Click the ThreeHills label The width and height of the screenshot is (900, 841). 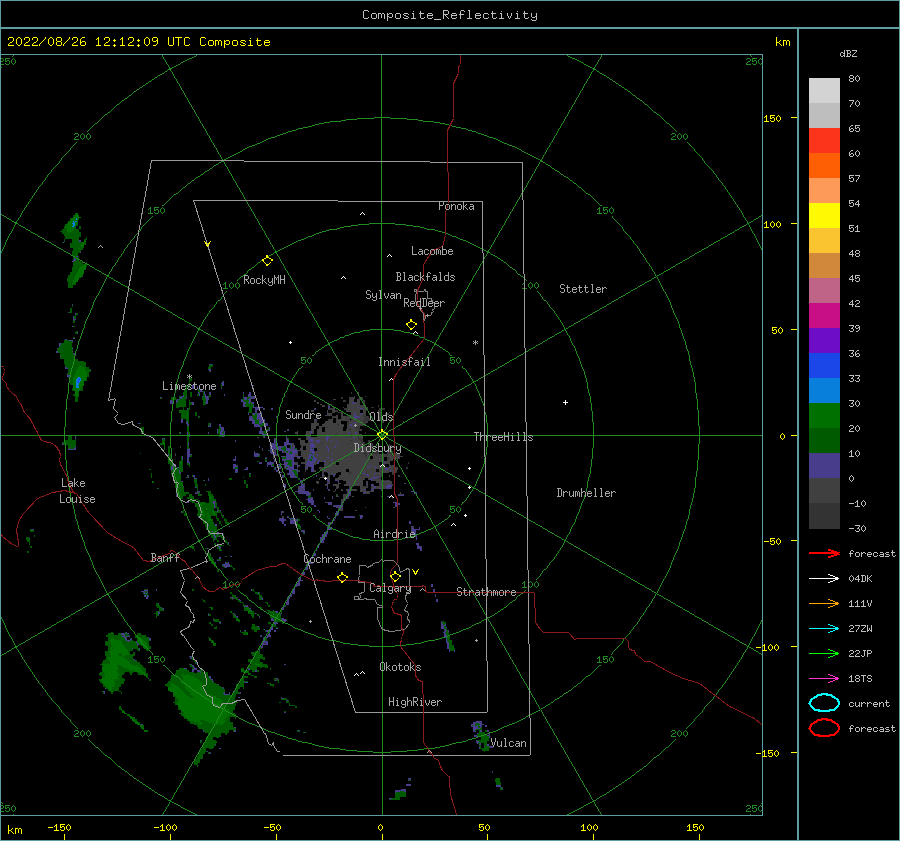pyautogui.click(x=503, y=437)
